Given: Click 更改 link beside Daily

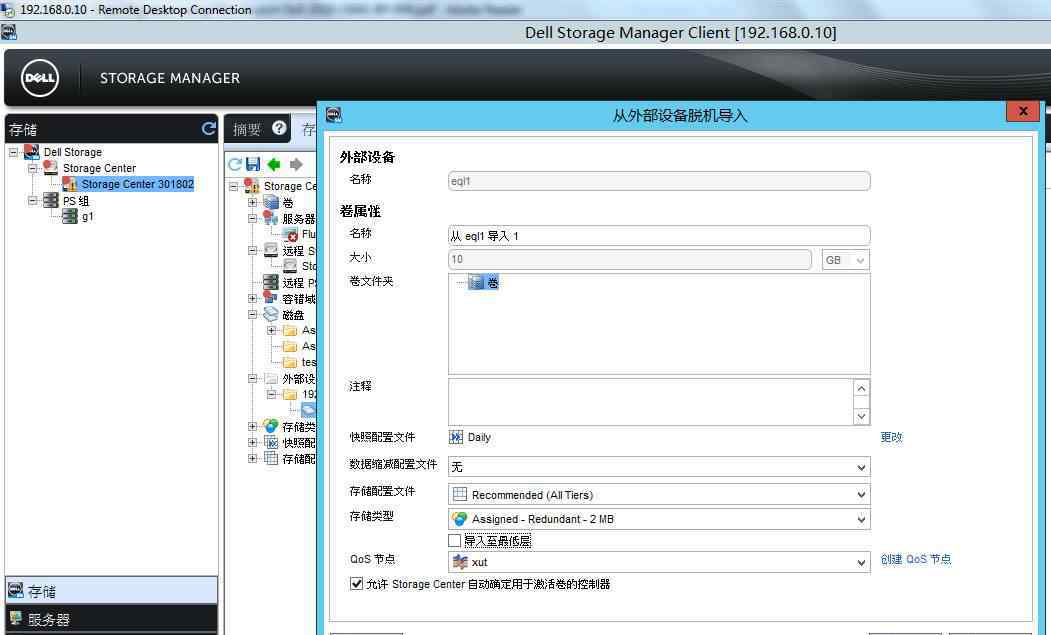Looking at the screenshot, I should coord(891,437).
